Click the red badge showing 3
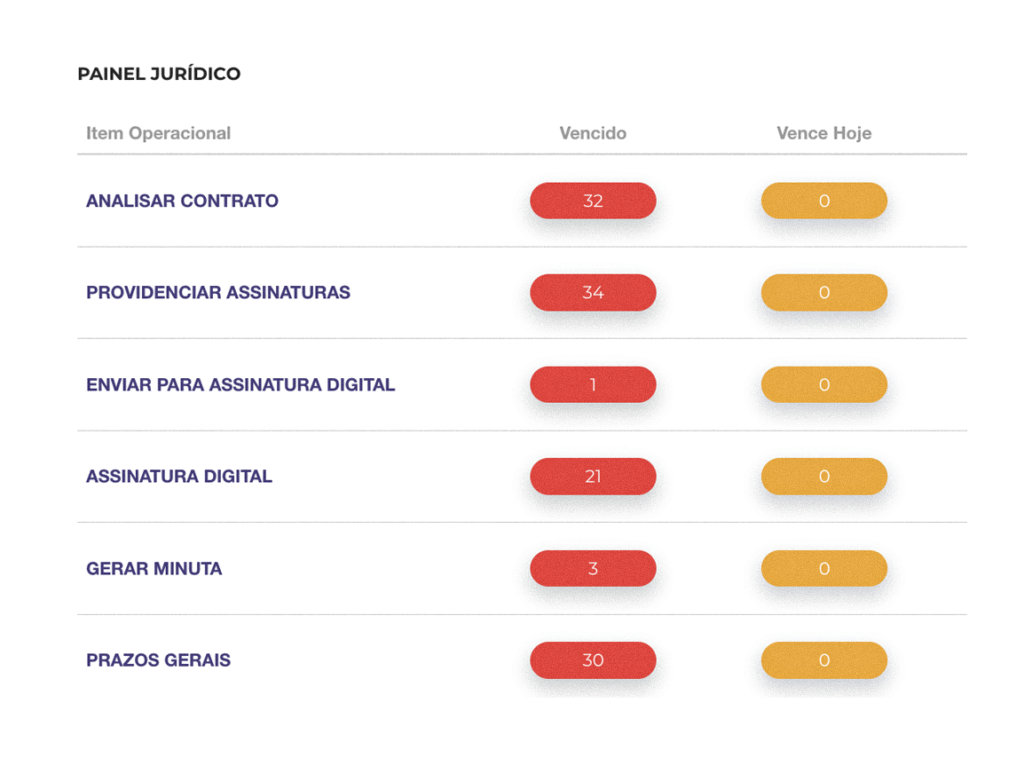 pyautogui.click(x=593, y=568)
